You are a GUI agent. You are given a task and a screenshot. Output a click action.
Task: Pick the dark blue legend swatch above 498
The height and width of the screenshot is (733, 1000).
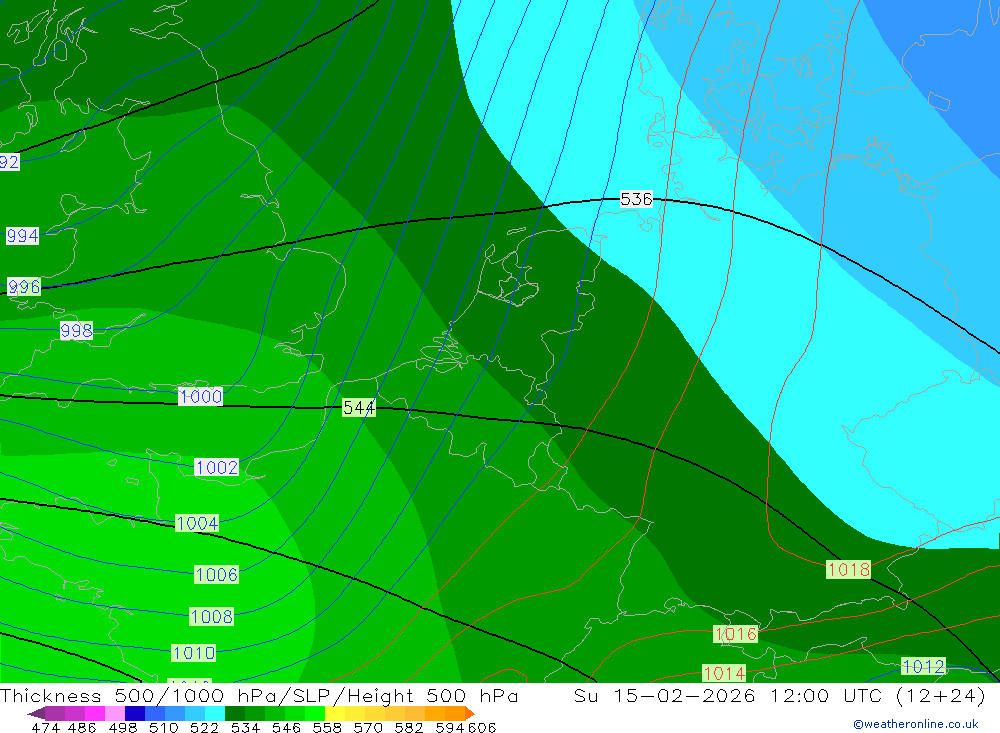135,713
